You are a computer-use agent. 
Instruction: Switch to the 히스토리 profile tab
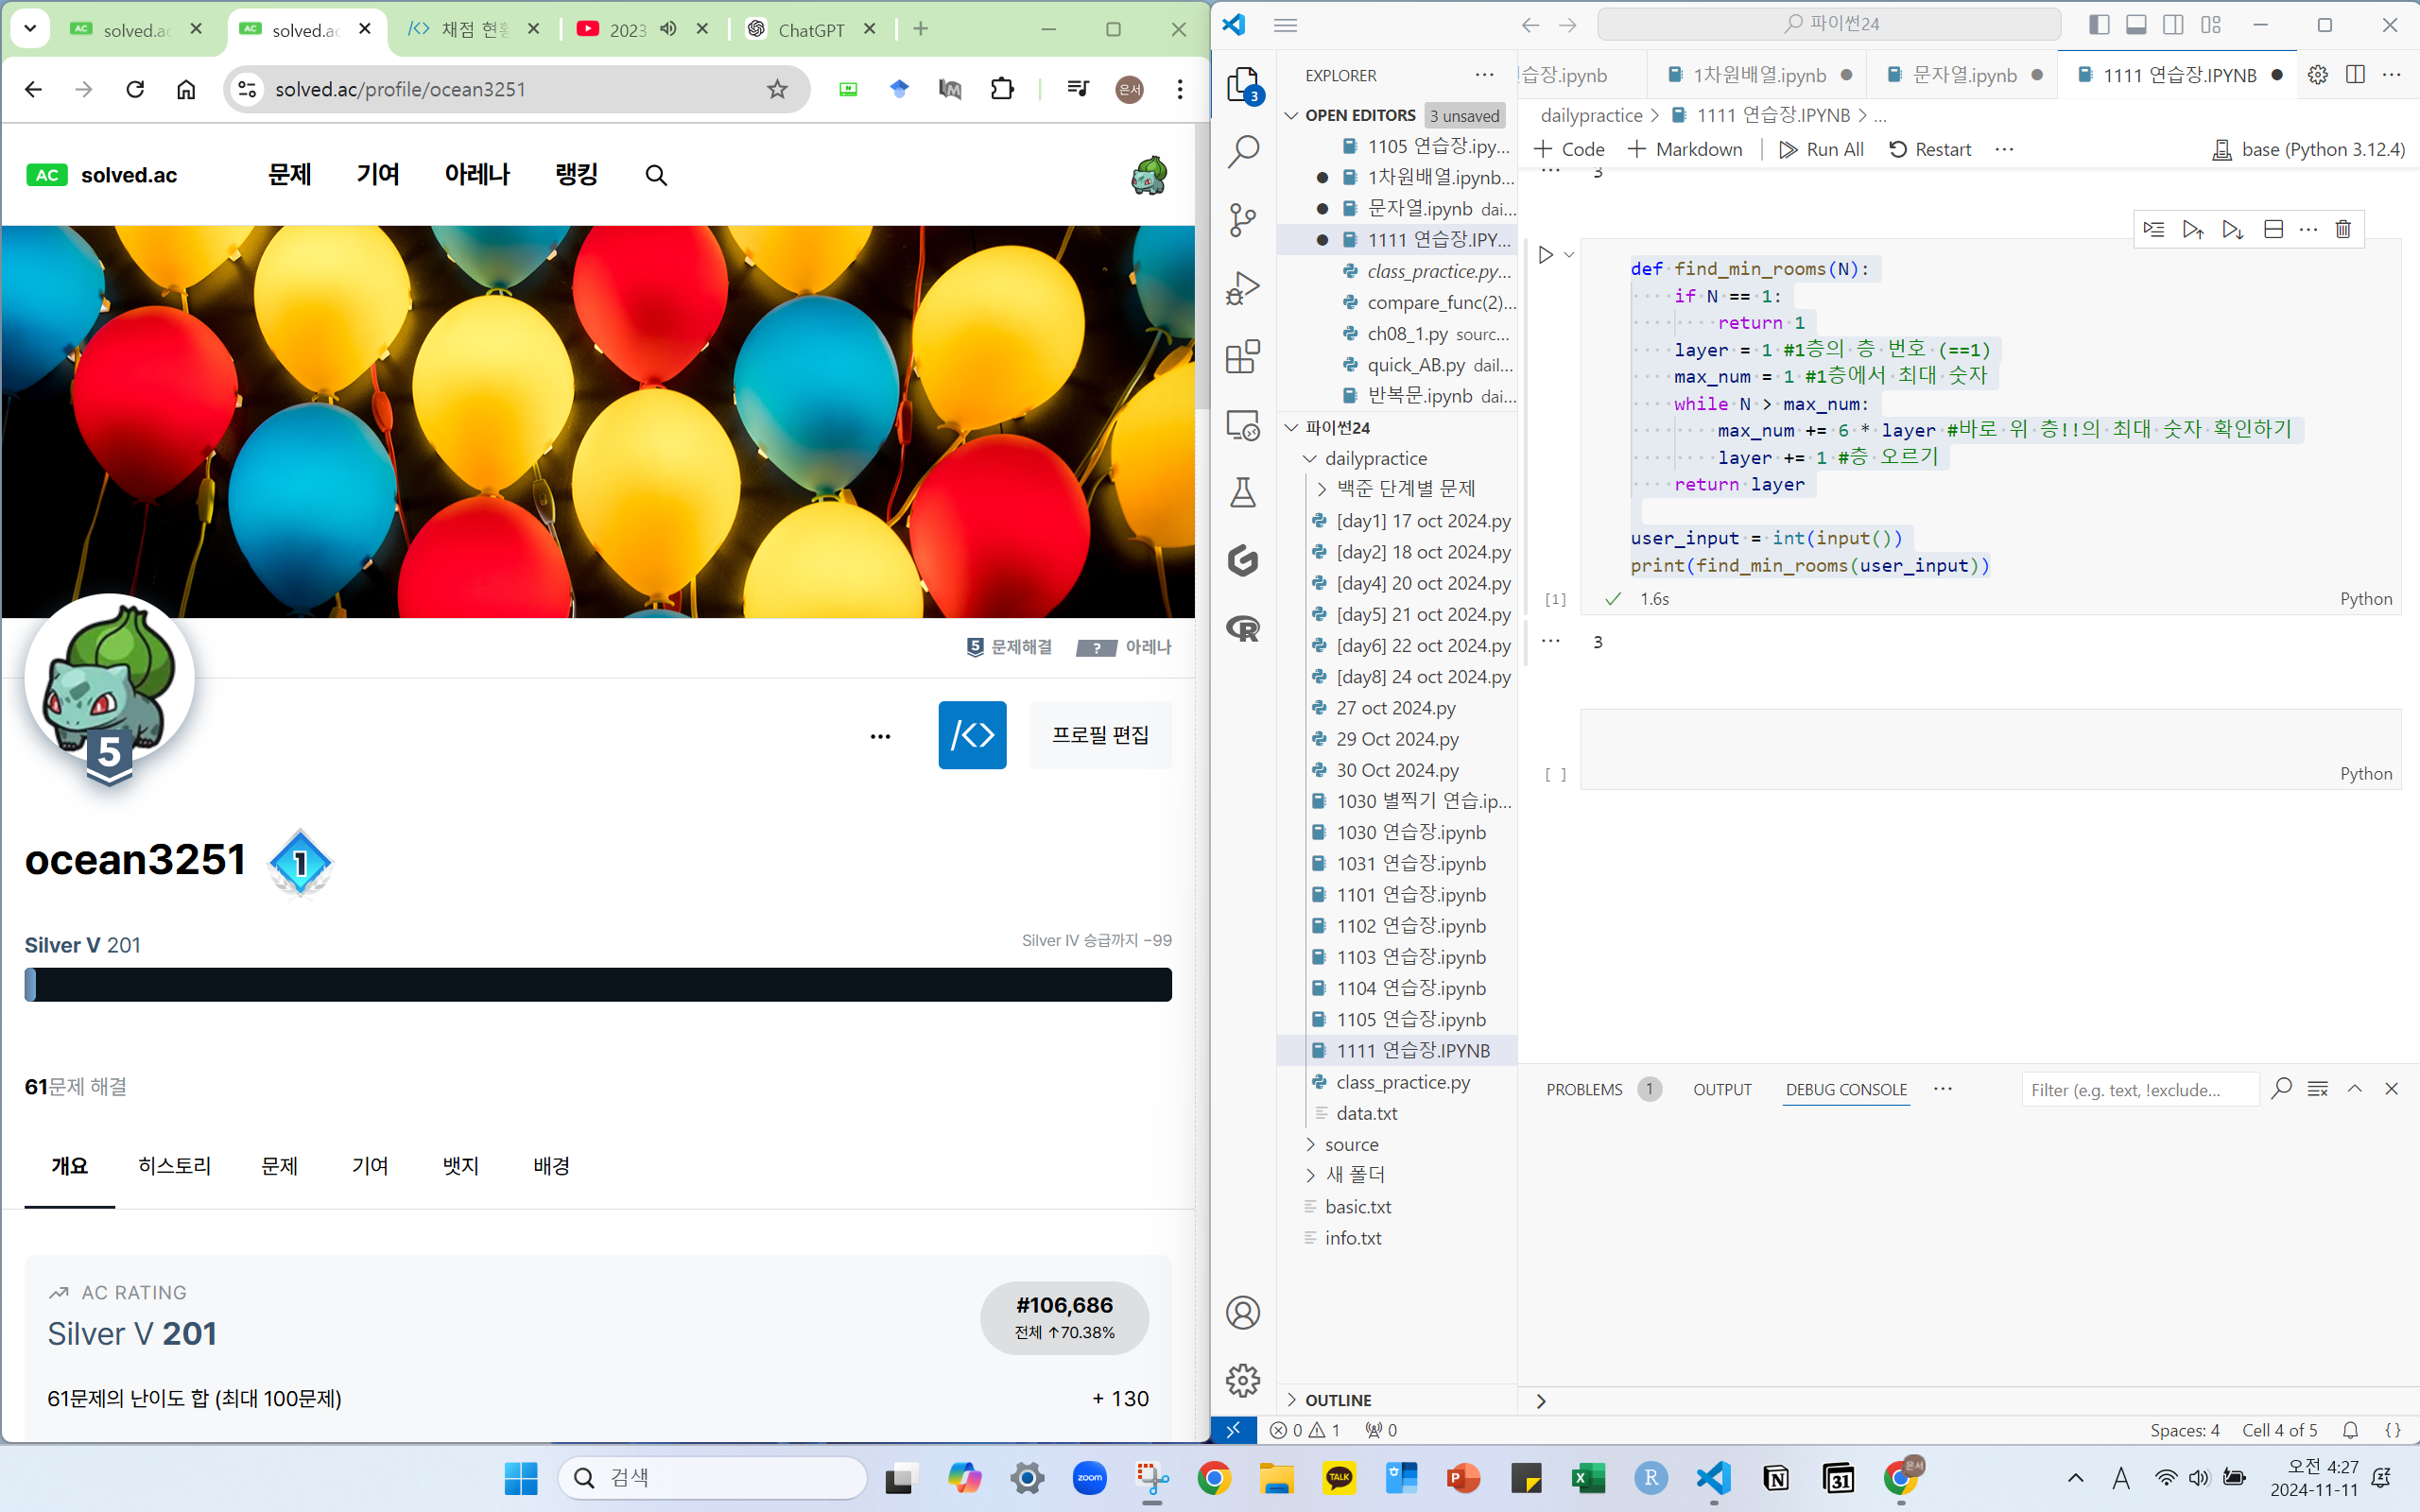click(174, 1166)
